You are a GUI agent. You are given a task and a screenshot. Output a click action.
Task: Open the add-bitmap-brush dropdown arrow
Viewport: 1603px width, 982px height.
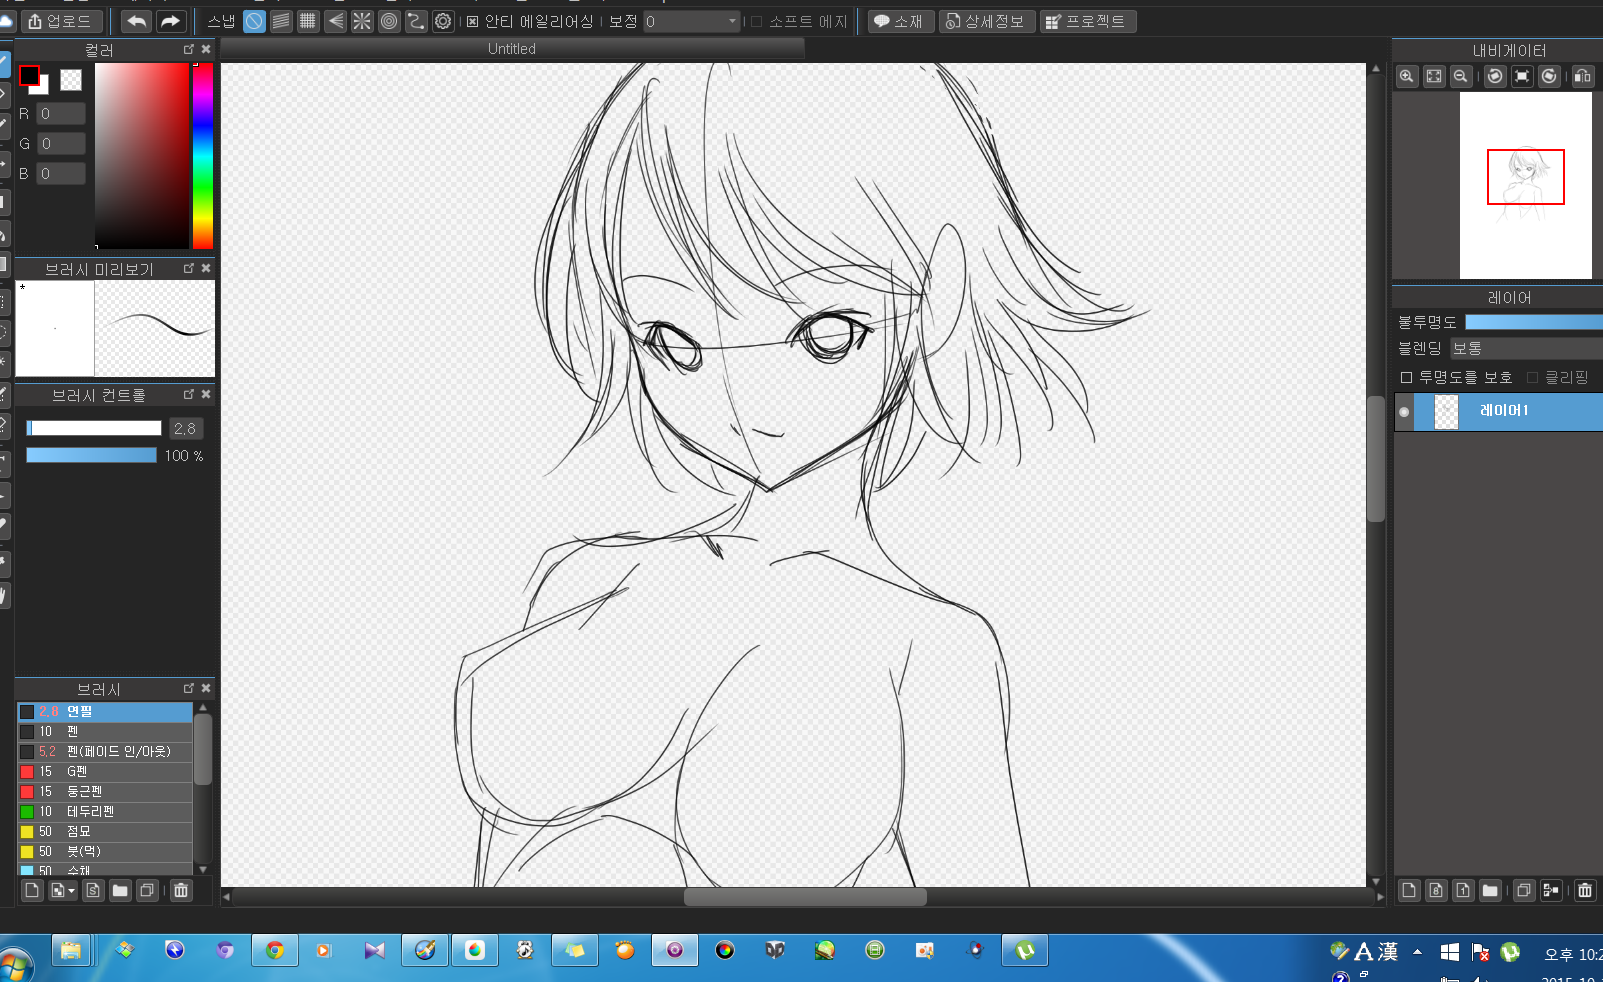(71, 891)
